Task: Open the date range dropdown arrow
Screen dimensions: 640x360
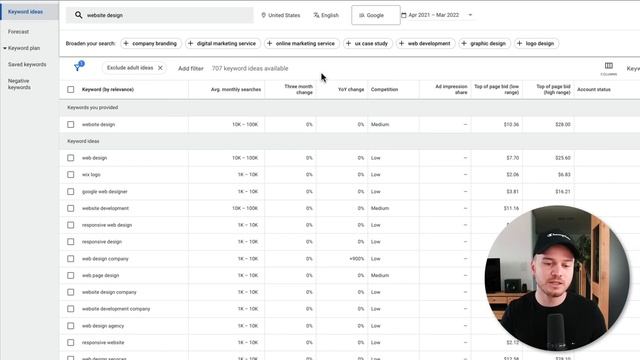Action: 470,15
